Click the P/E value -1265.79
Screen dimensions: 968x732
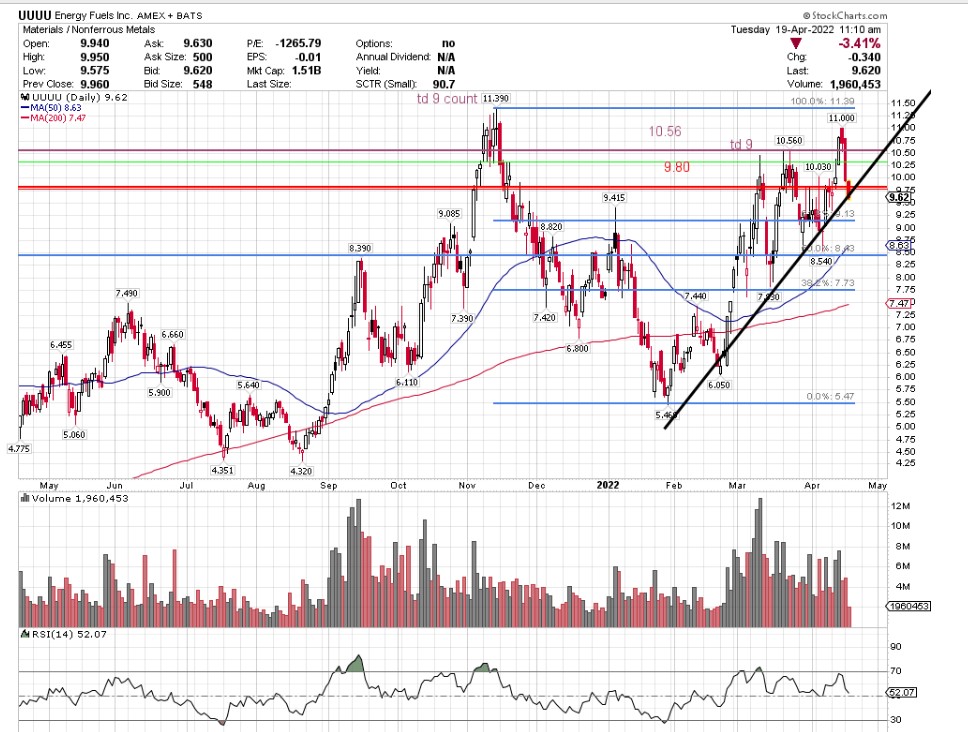pyautogui.click(x=298, y=43)
